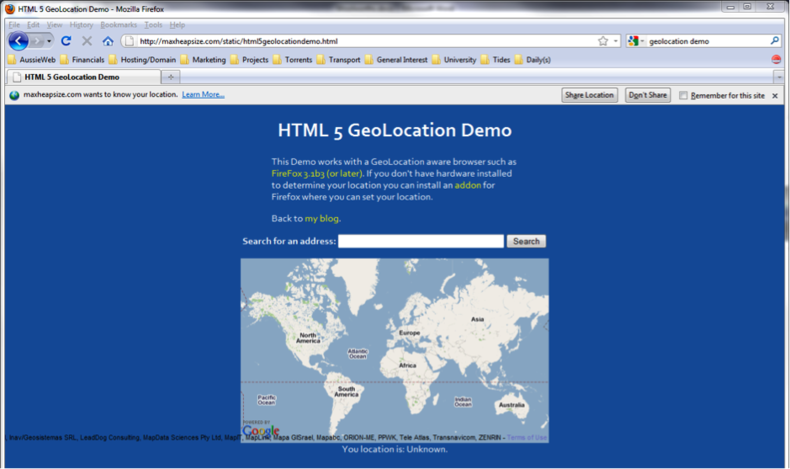Open the Bookmarks menu
The height and width of the screenshot is (469, 790).
coord(118,25)
